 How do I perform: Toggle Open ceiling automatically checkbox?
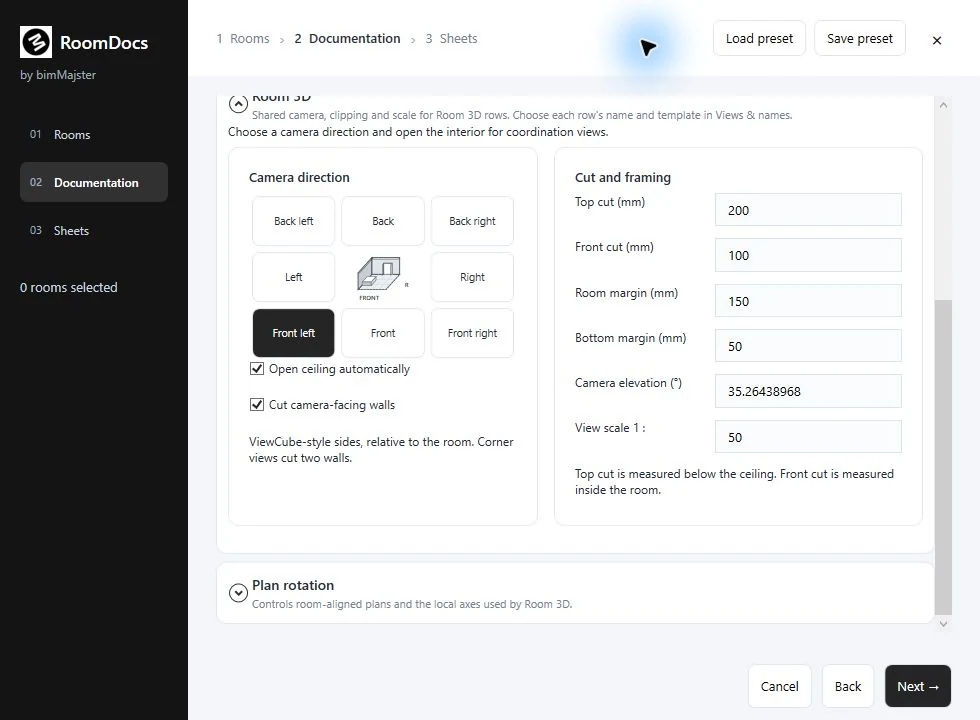[256, 369]
